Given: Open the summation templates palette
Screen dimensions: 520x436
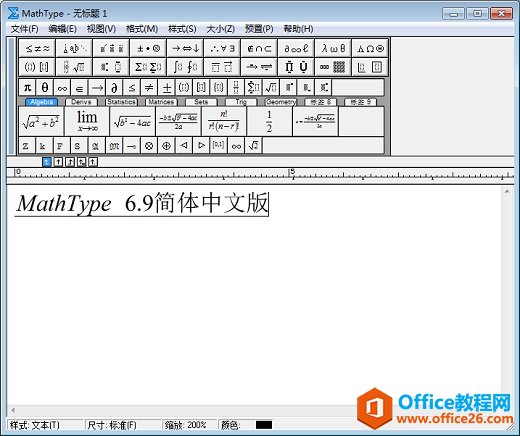Looking at the screenshot, I should point(148,67).
